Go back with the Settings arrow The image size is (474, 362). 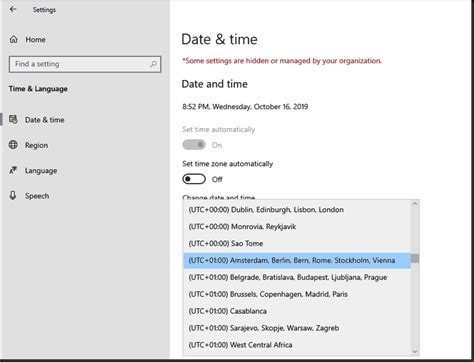13,9
